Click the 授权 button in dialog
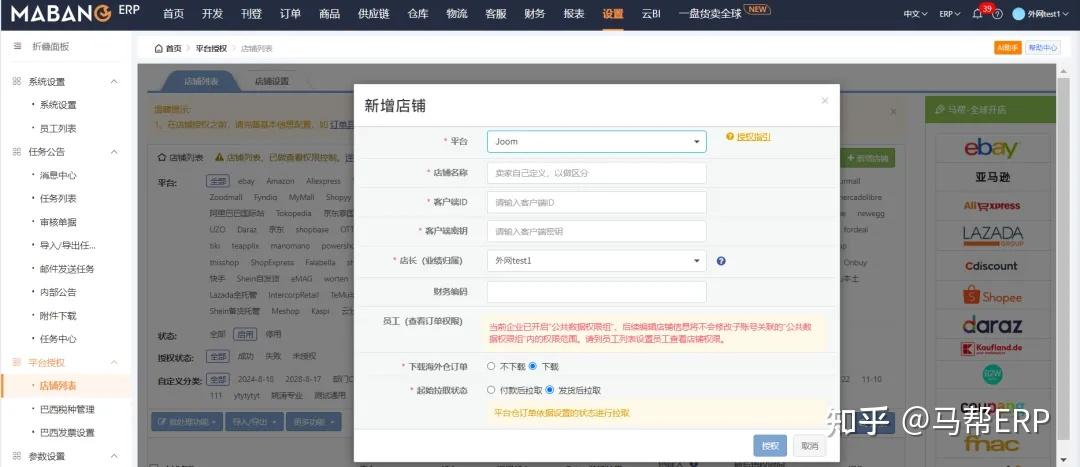 770,446
